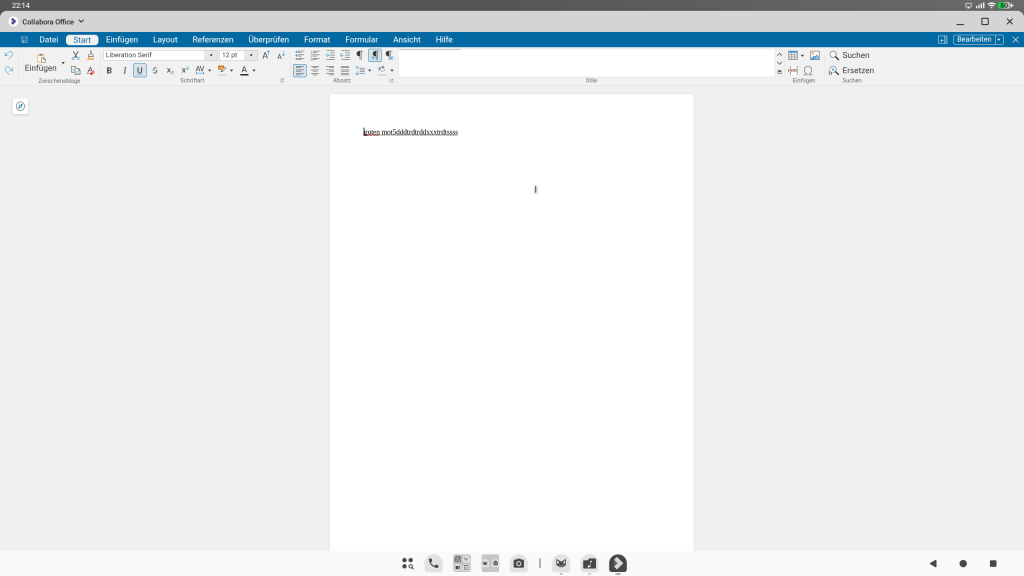Open the Navigator compass icon in the sidebar

[x=20, y=106]
